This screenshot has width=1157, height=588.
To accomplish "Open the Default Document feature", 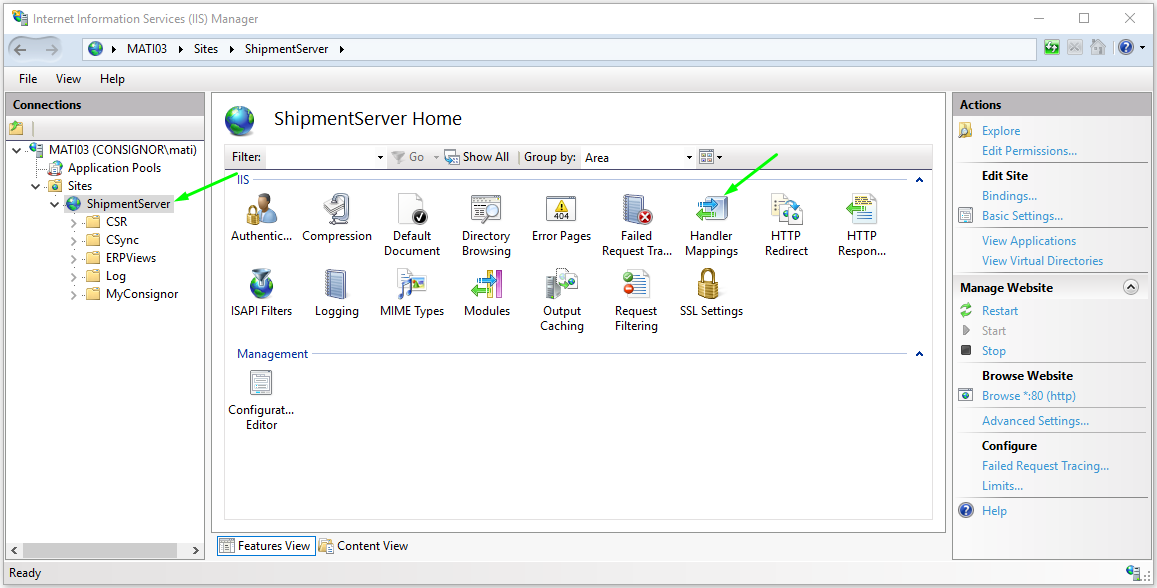I will (x=412, y=212).
